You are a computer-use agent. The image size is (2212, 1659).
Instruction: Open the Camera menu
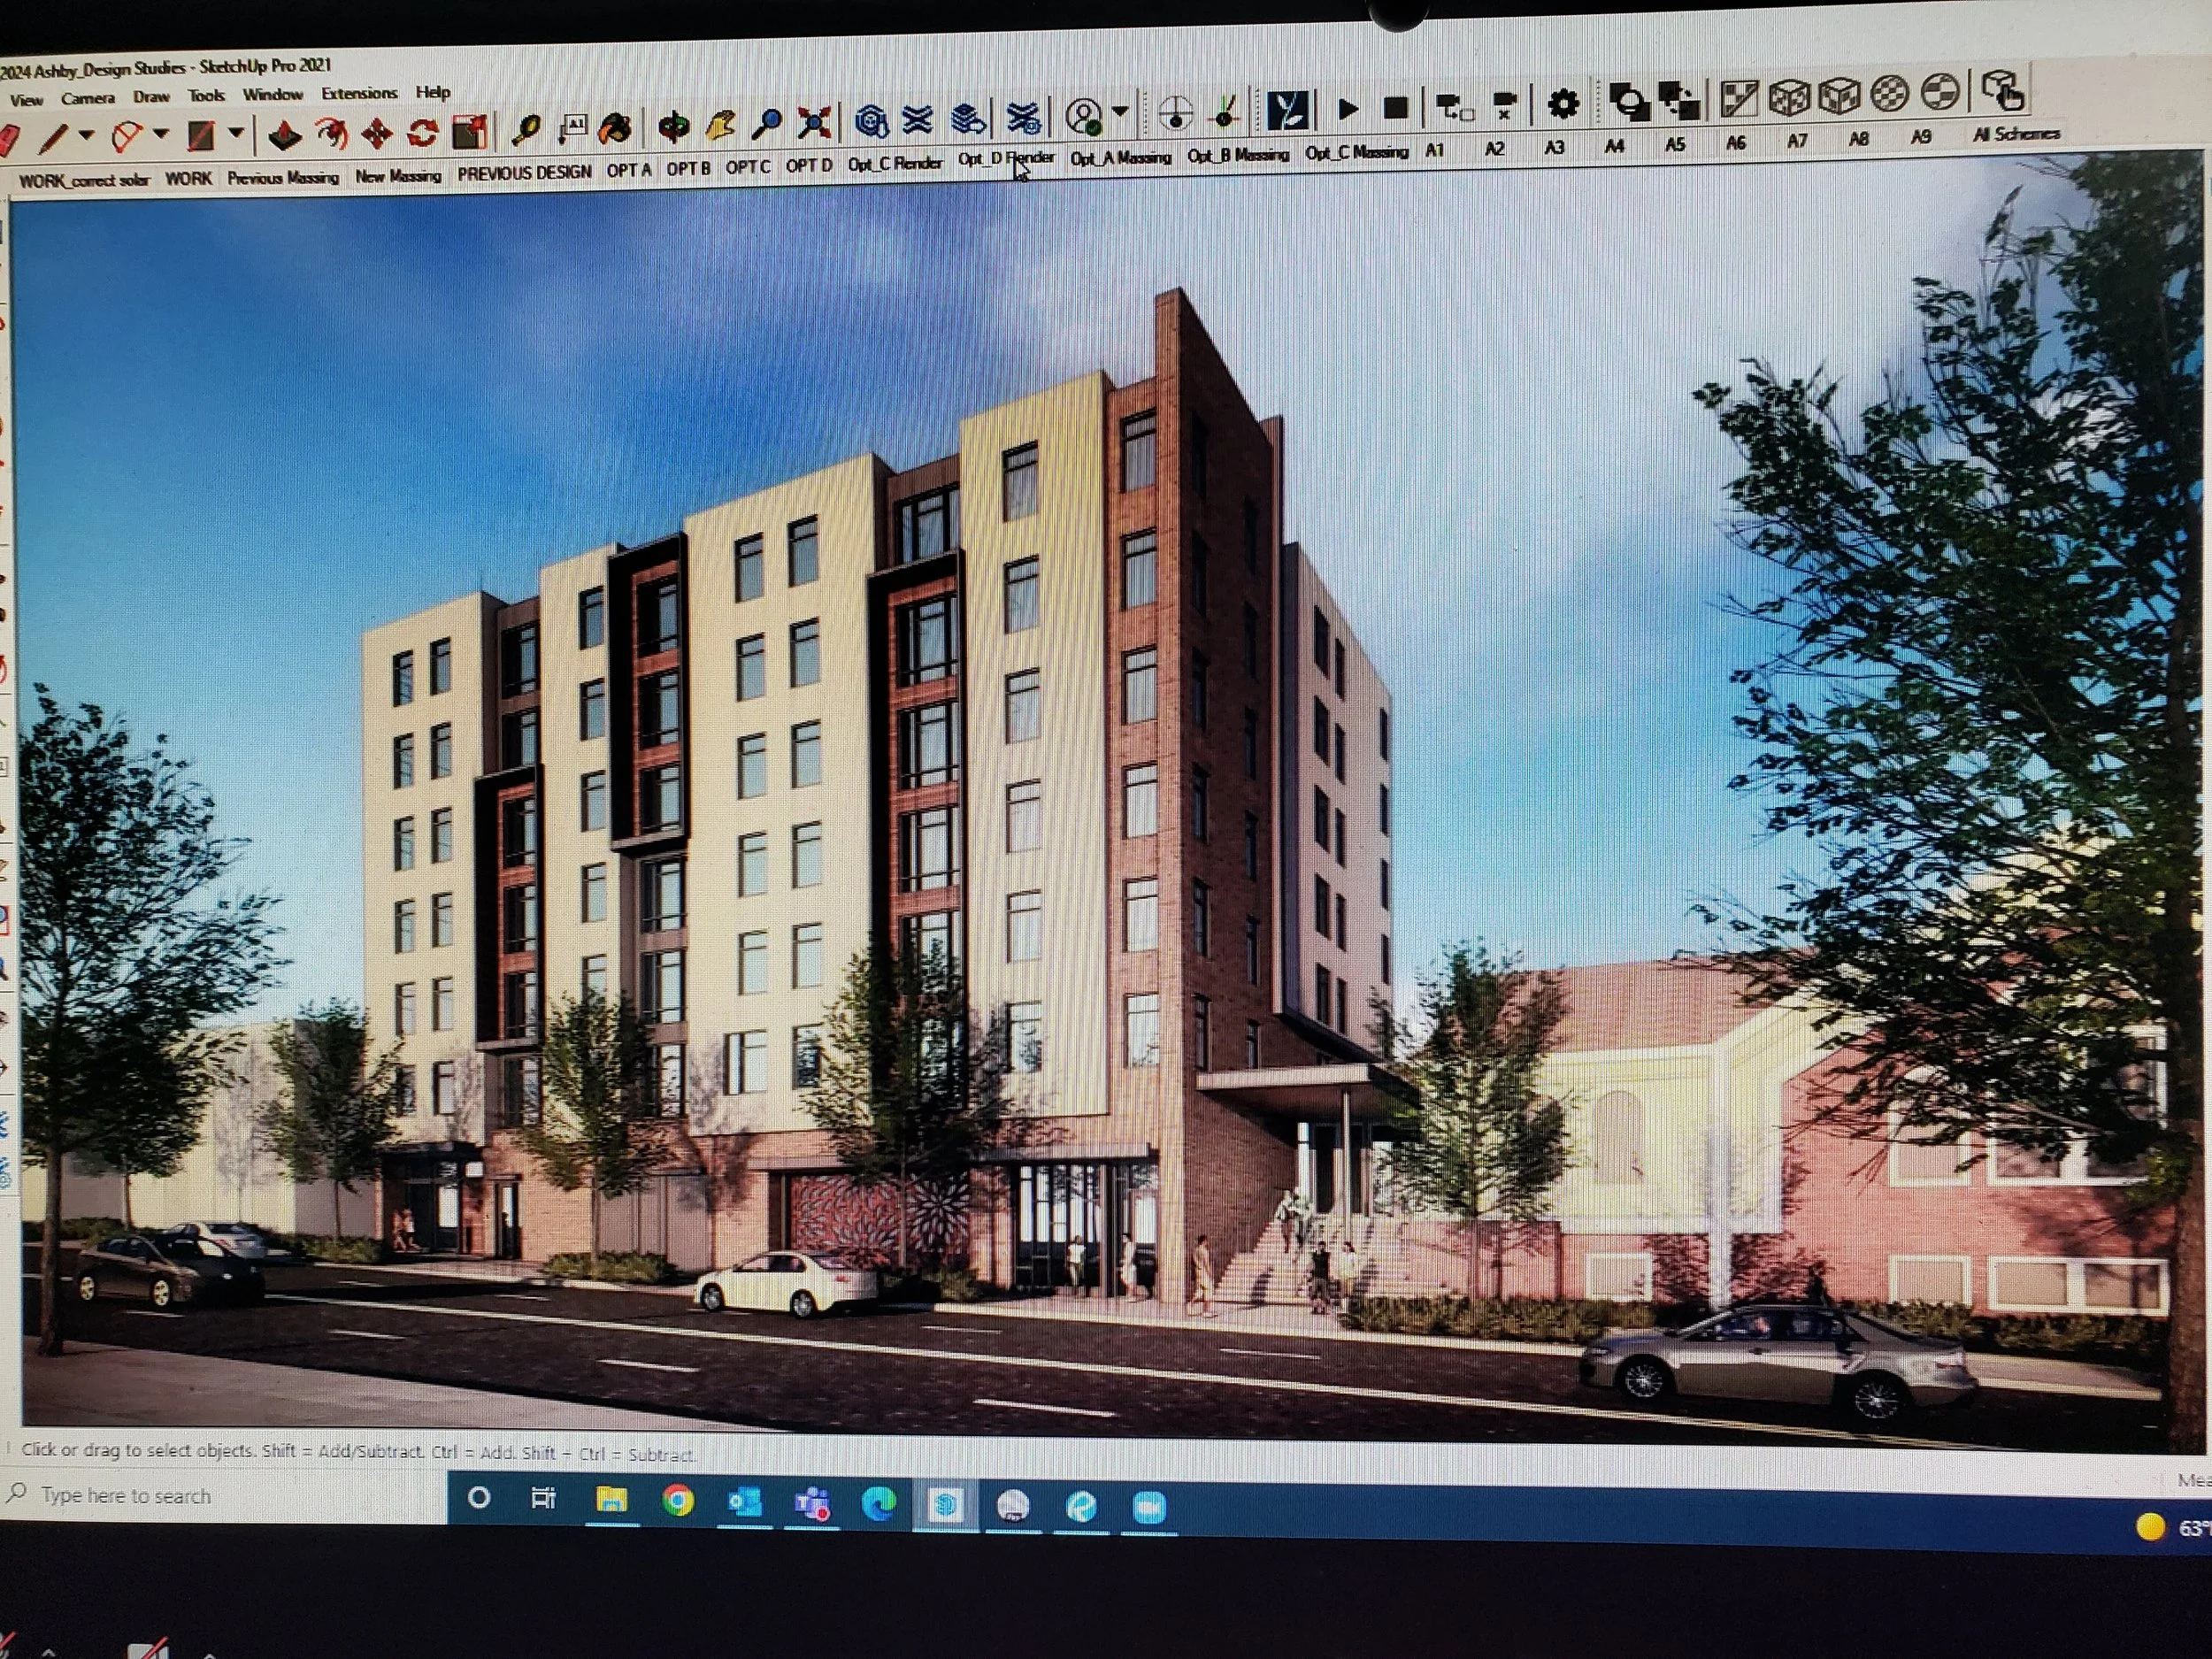pos(88,98)
